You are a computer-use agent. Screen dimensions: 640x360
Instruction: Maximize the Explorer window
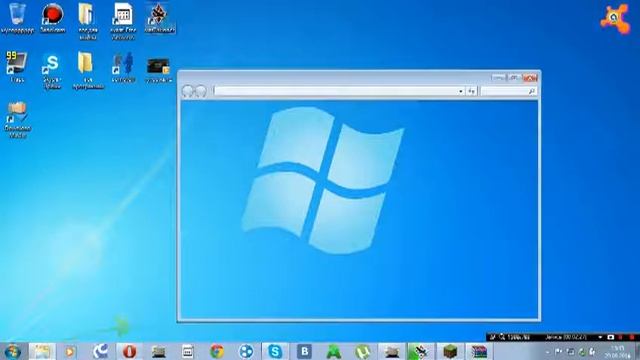[514, 77]
